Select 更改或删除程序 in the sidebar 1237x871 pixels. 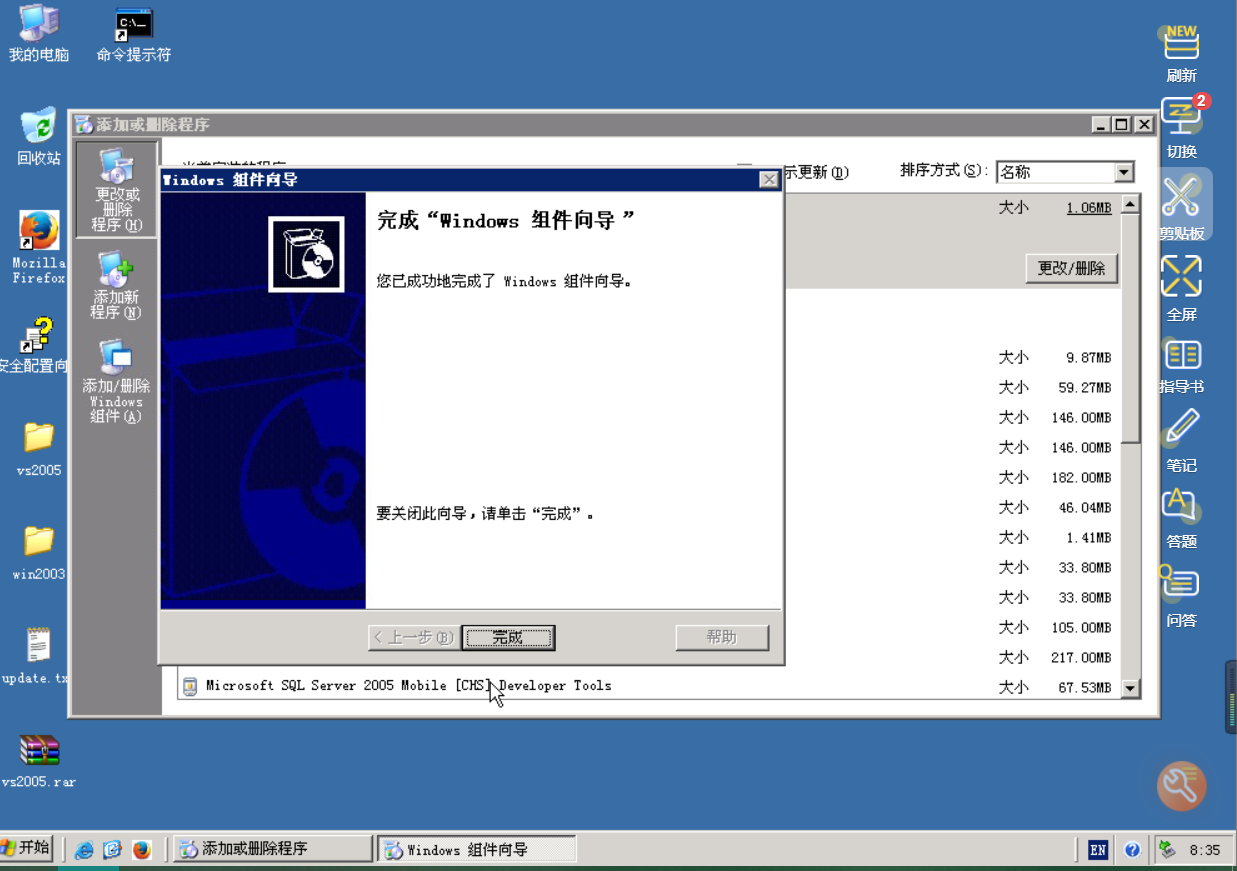(117, 190)
